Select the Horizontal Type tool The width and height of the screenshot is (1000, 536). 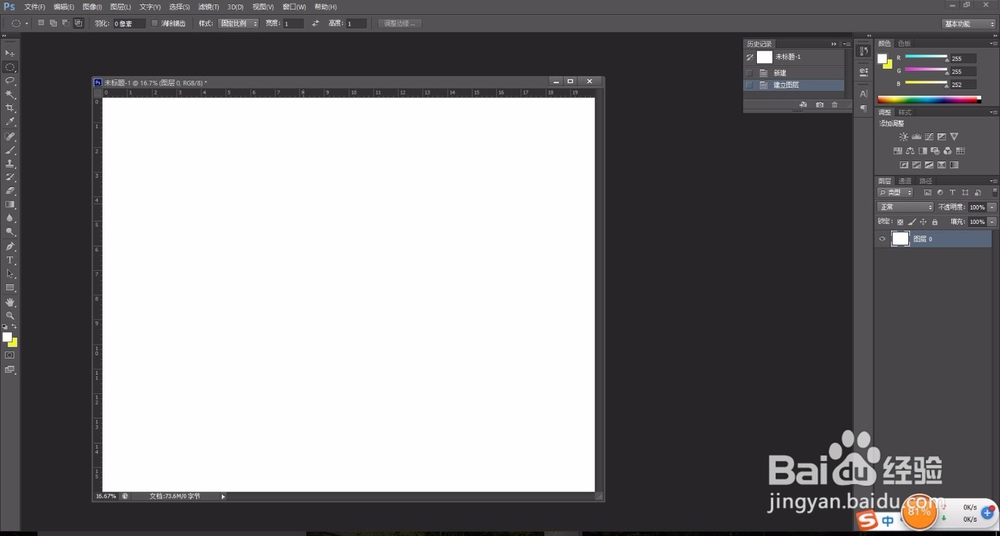point(10,260)
